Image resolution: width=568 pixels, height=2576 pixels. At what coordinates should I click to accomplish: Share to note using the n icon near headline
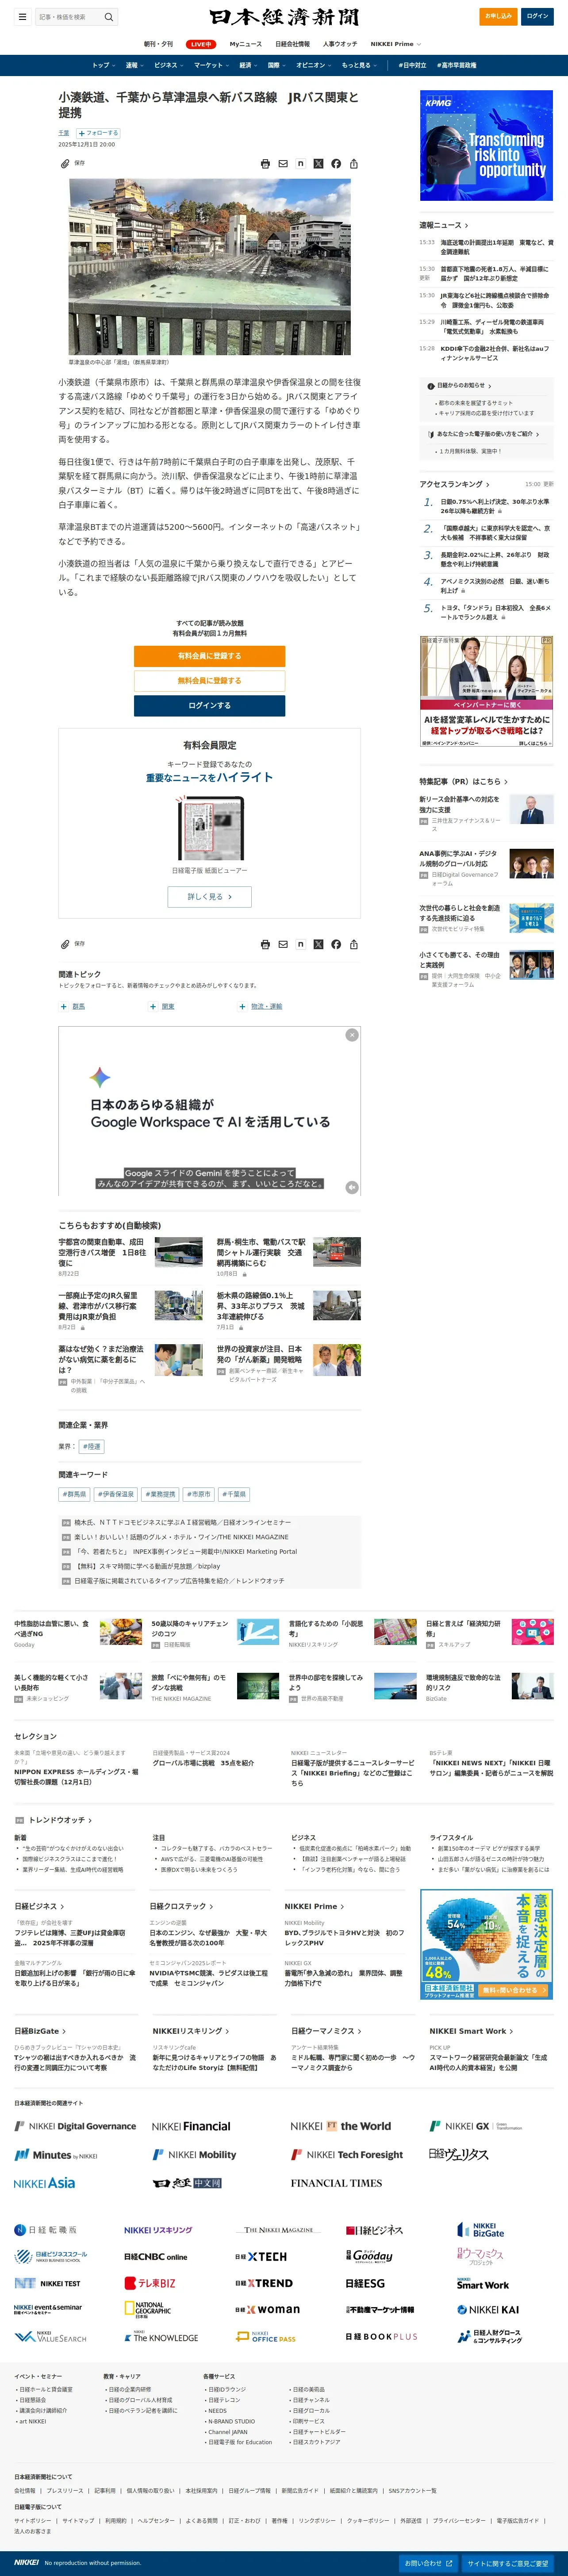point(300,164)
